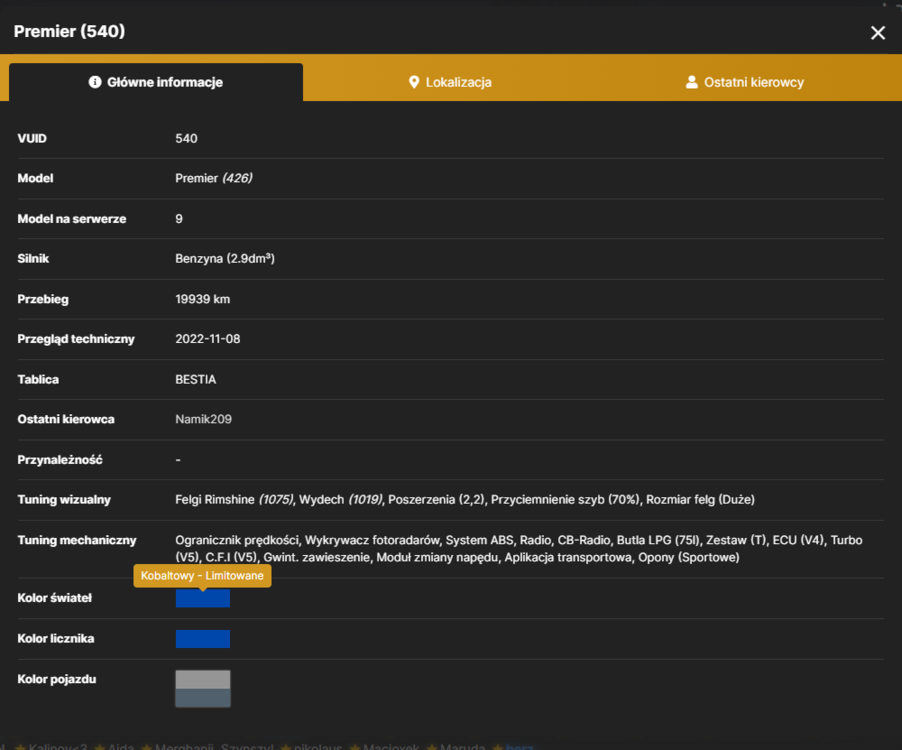Click the last driver name Namik209
Image resolution: width=902 pixels, height=750 pixels.
pyautogui.click(x=204, y=419)
